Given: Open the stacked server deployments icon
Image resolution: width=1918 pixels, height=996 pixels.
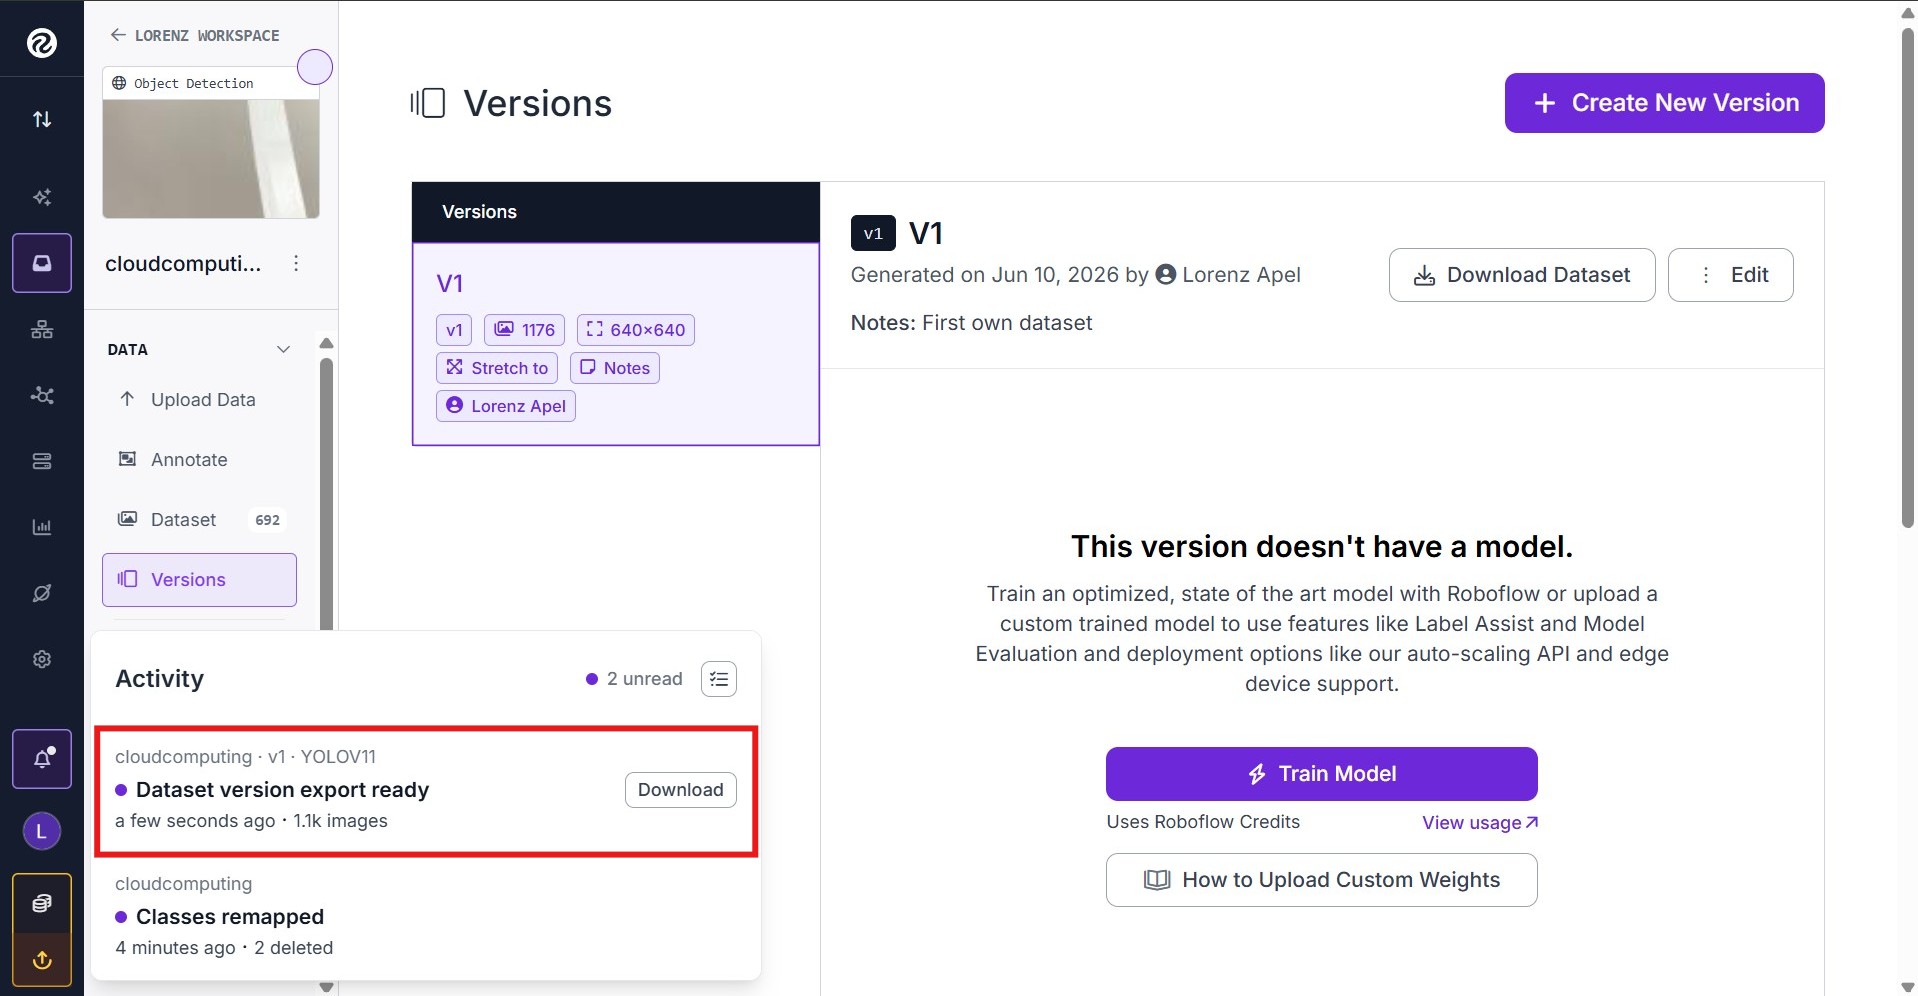Looking at the screenshot, I should click(x=42, y=461).
